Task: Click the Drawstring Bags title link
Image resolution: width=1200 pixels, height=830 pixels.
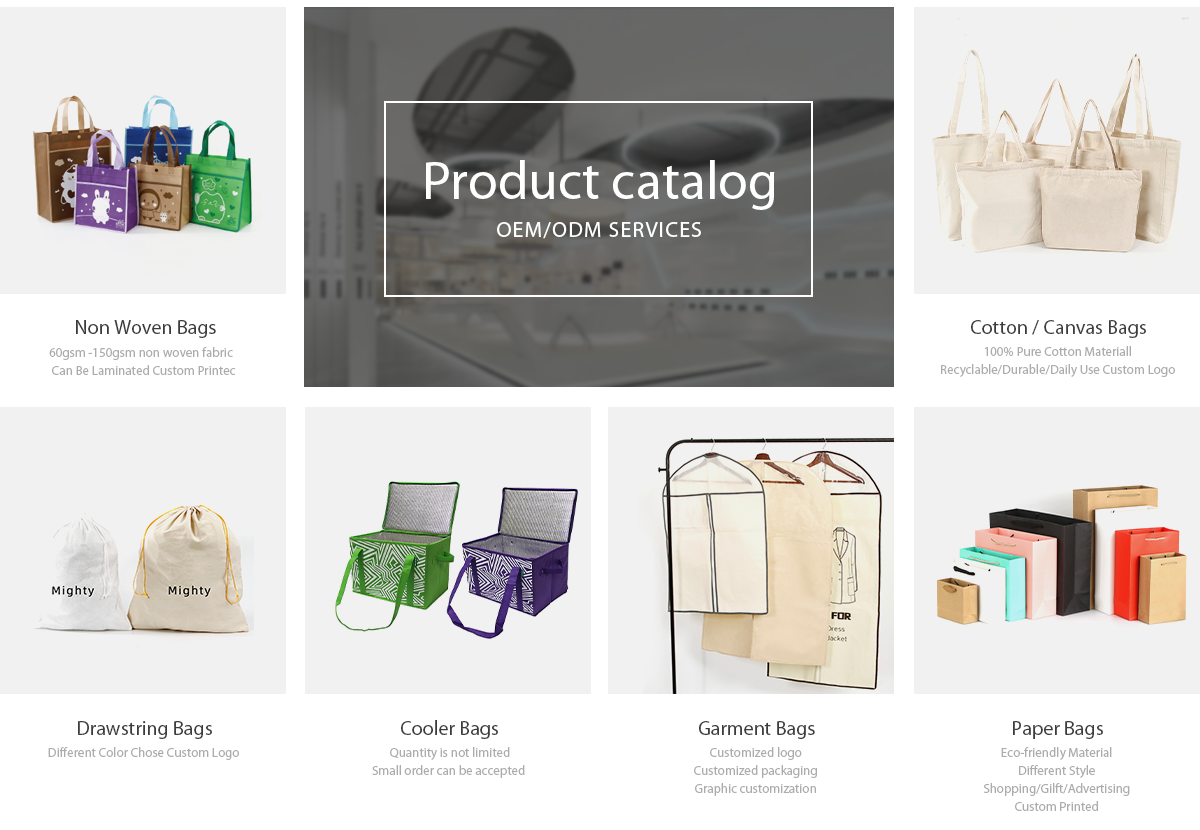Action: (145, 728)
